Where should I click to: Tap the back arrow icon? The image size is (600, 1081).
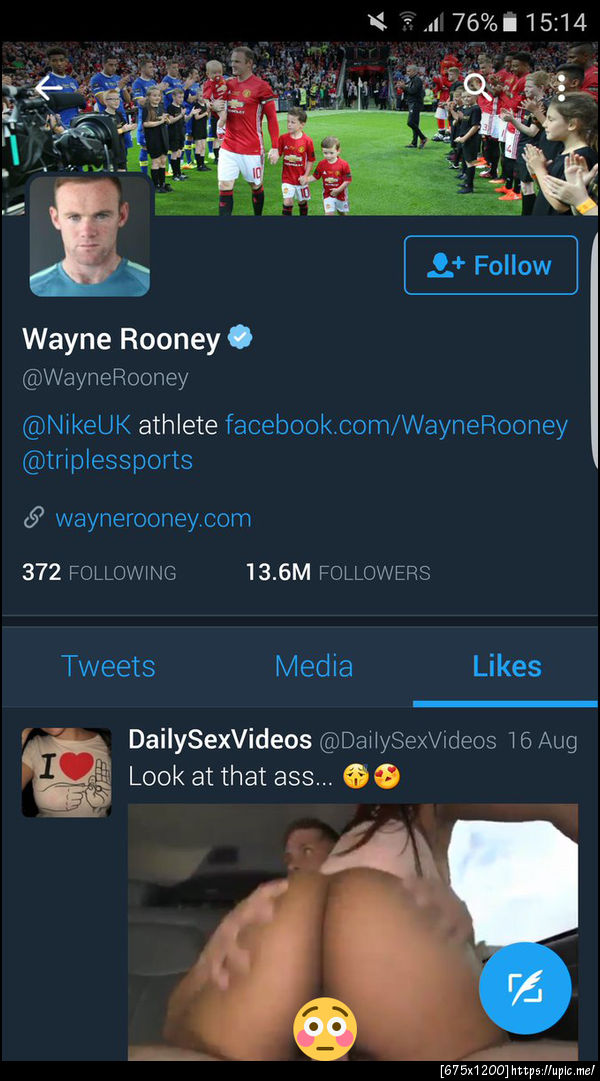pos(48,88)
